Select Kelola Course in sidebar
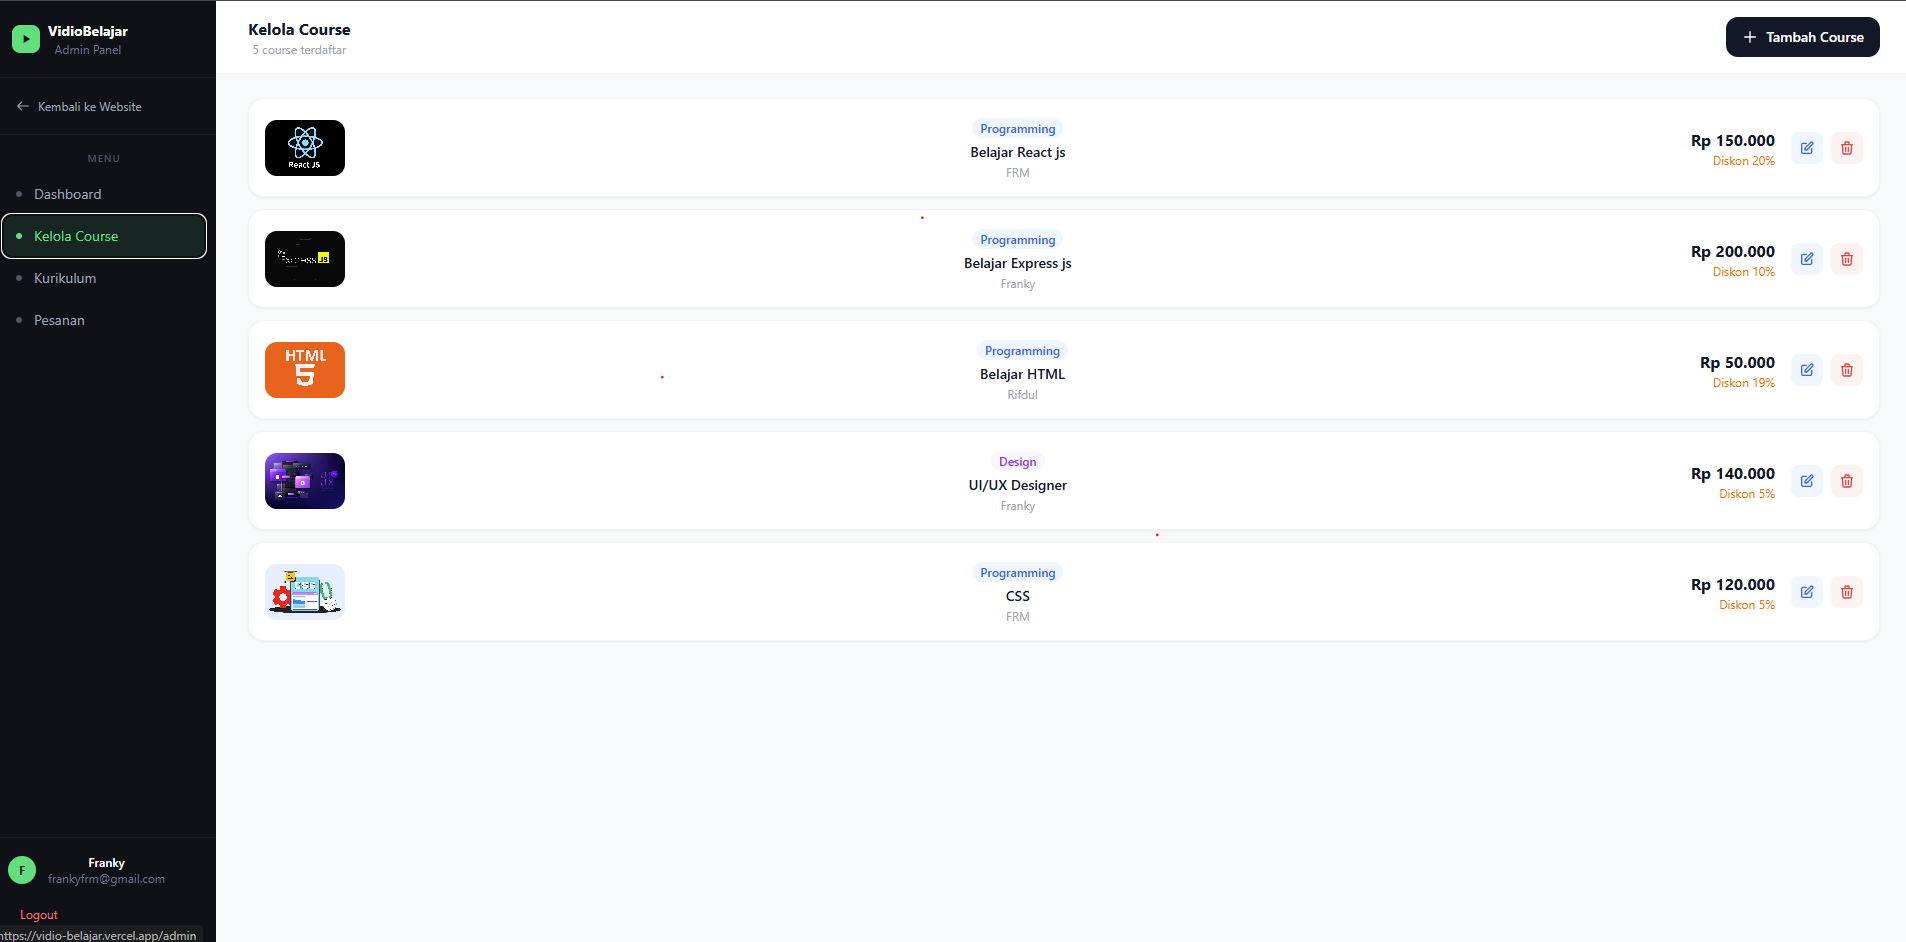This screenshot has height=942, width=1906. [104, 236]
